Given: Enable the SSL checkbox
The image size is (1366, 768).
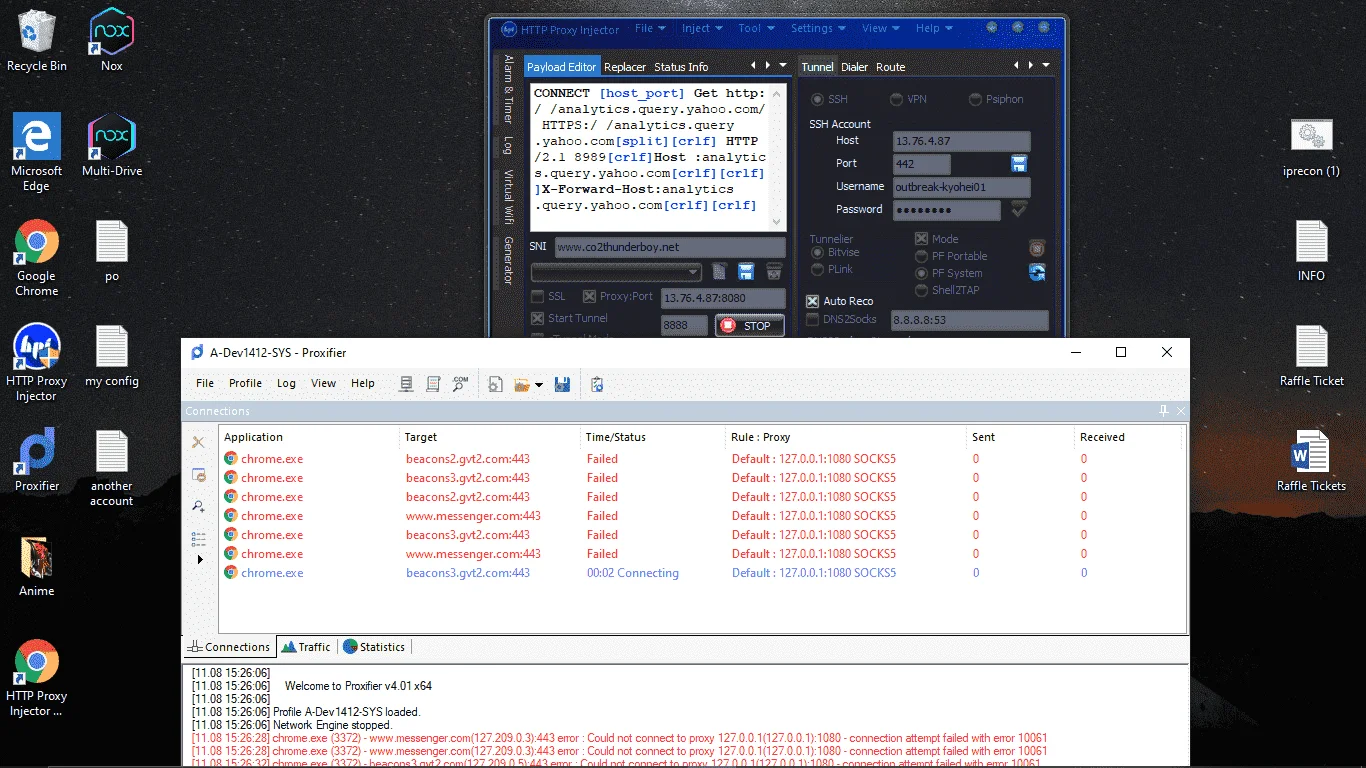Looking at the screenshot, I should pyautogui.click(x=538, y=296).
